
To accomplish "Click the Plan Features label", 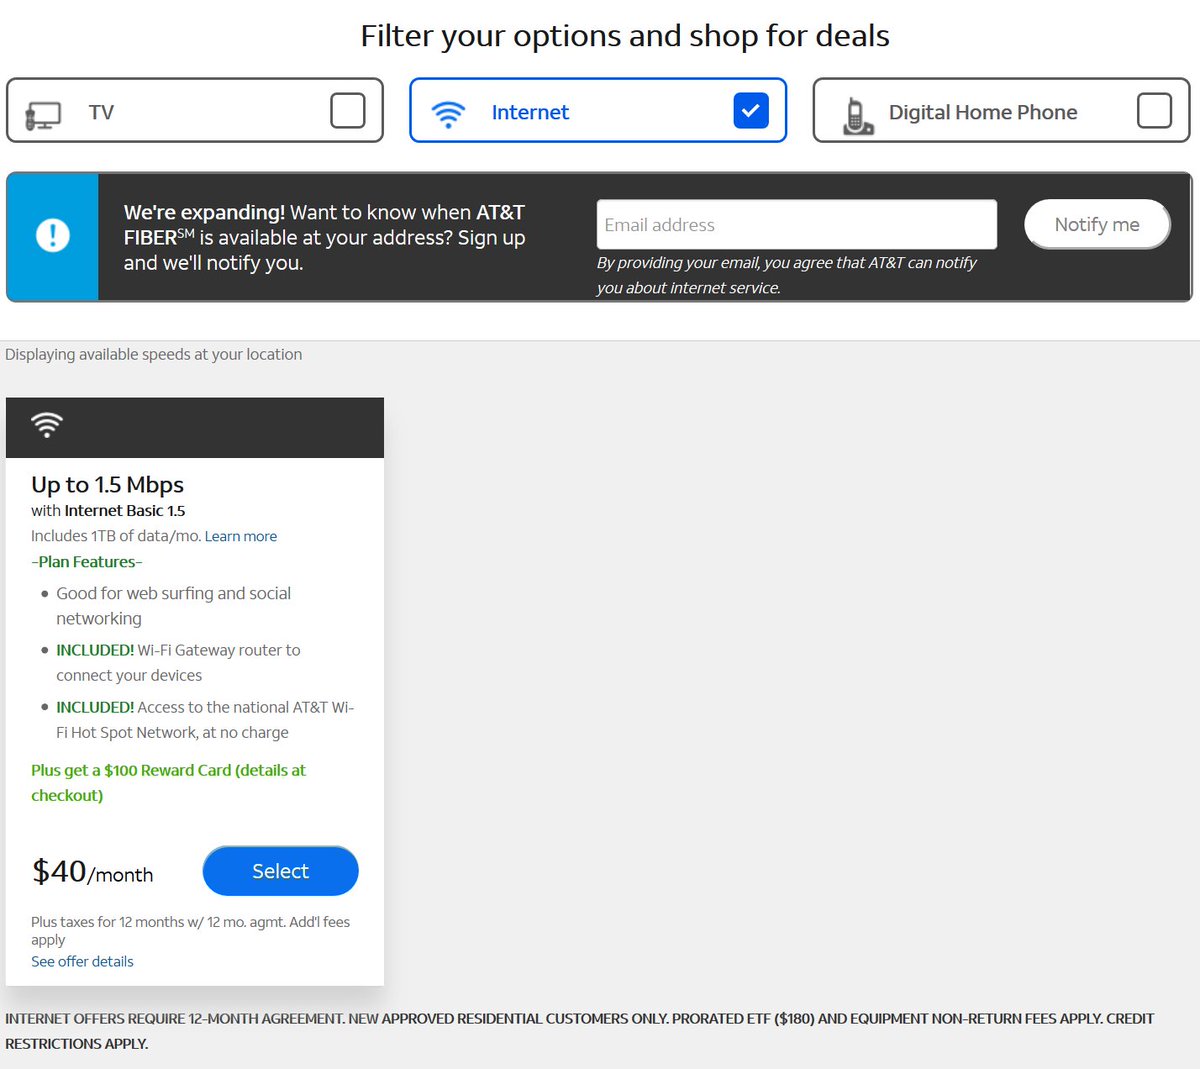I will click(87, 562).
